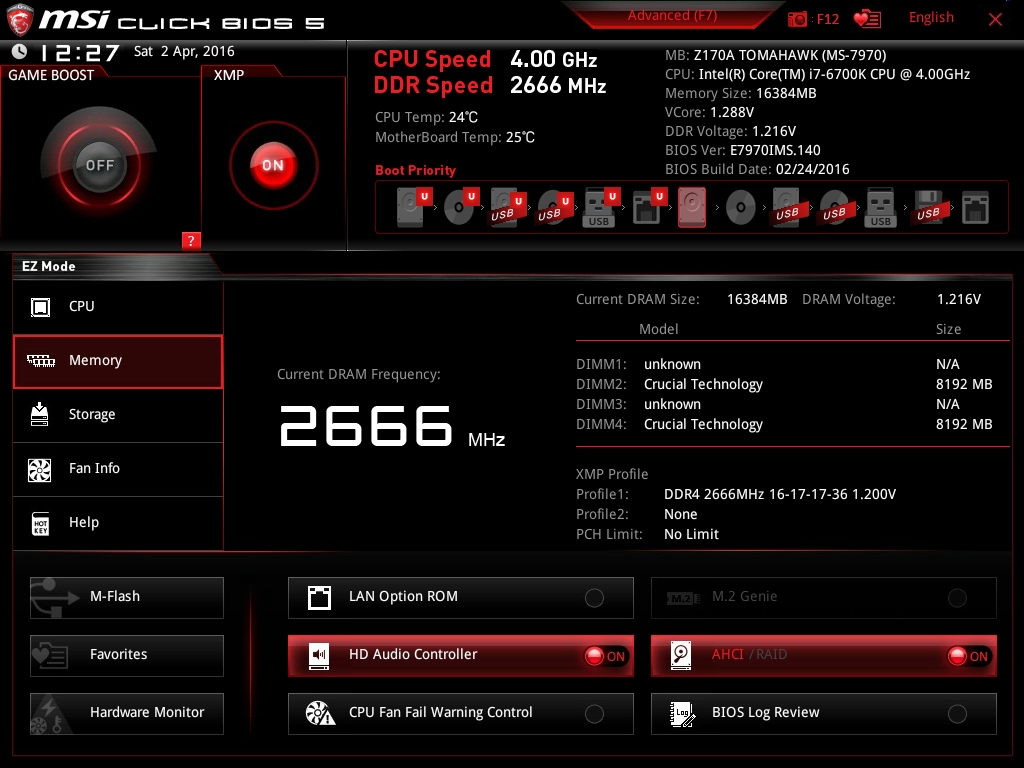Click the DIMM3 unknown row

tap(784, 404)
